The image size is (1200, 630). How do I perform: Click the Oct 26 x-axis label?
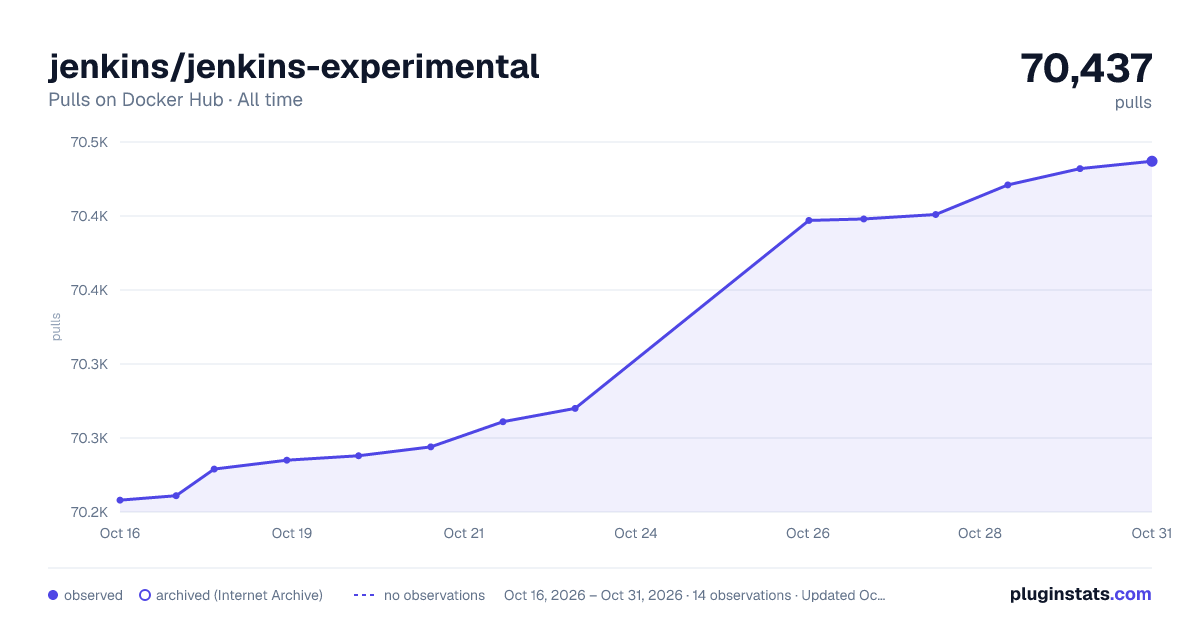(808, 533)
